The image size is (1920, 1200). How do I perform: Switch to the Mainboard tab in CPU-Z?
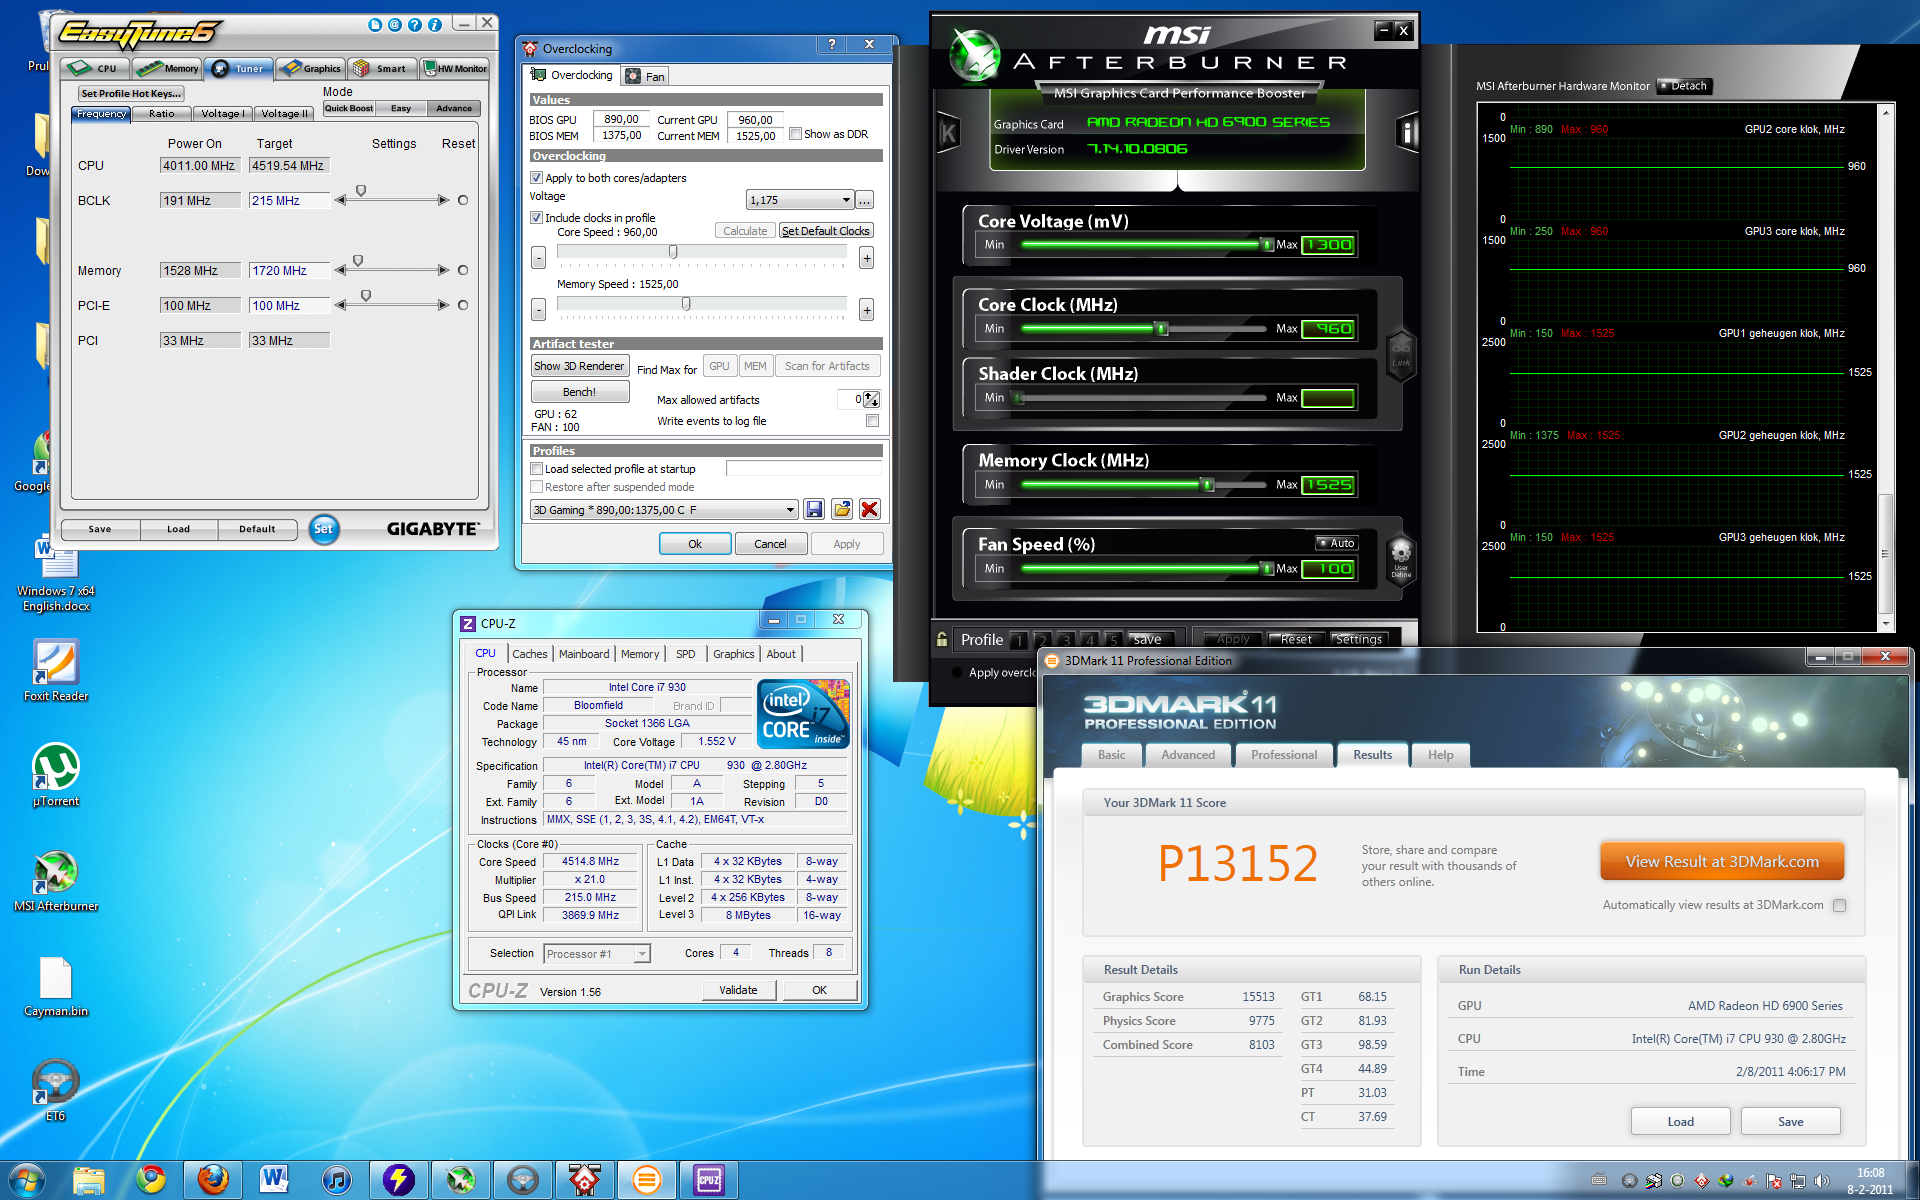pyautogui.click(x=584, y=654)
